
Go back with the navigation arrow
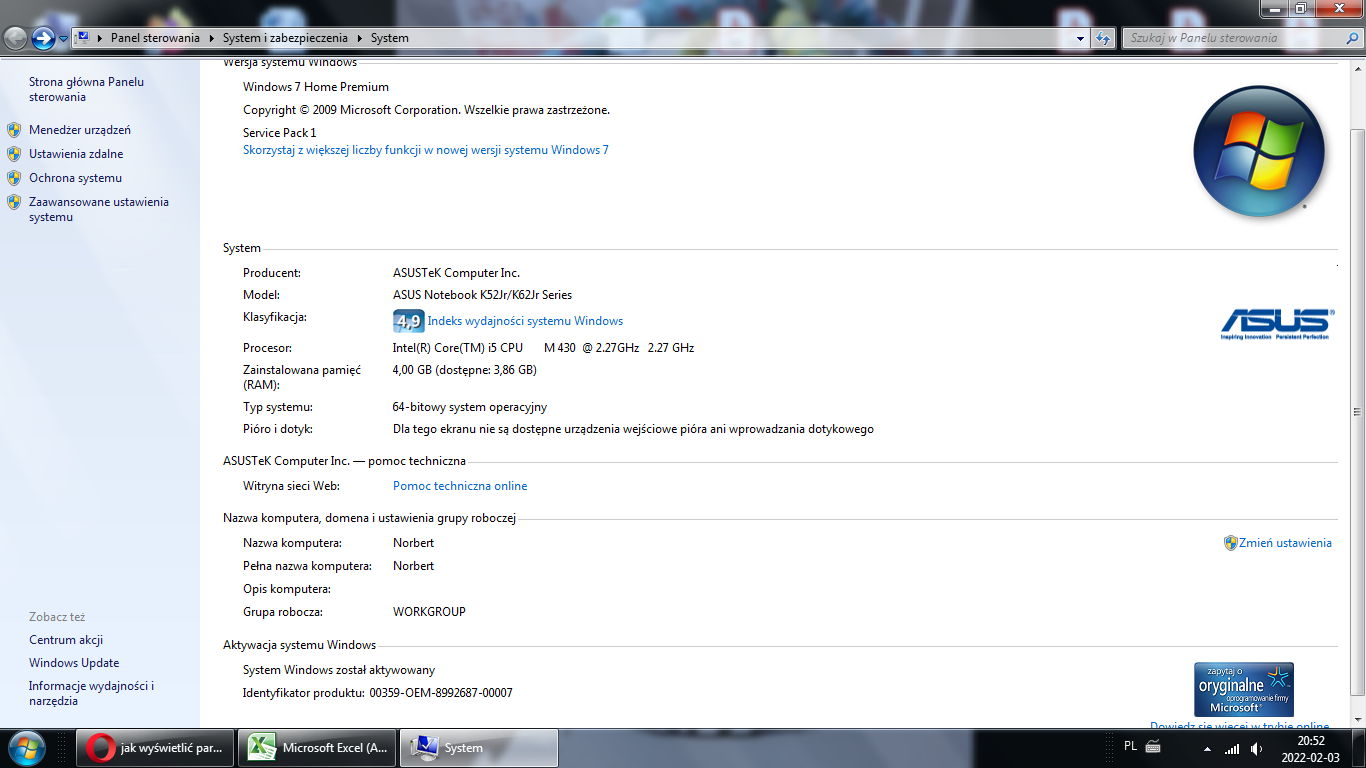click(15, 38)
